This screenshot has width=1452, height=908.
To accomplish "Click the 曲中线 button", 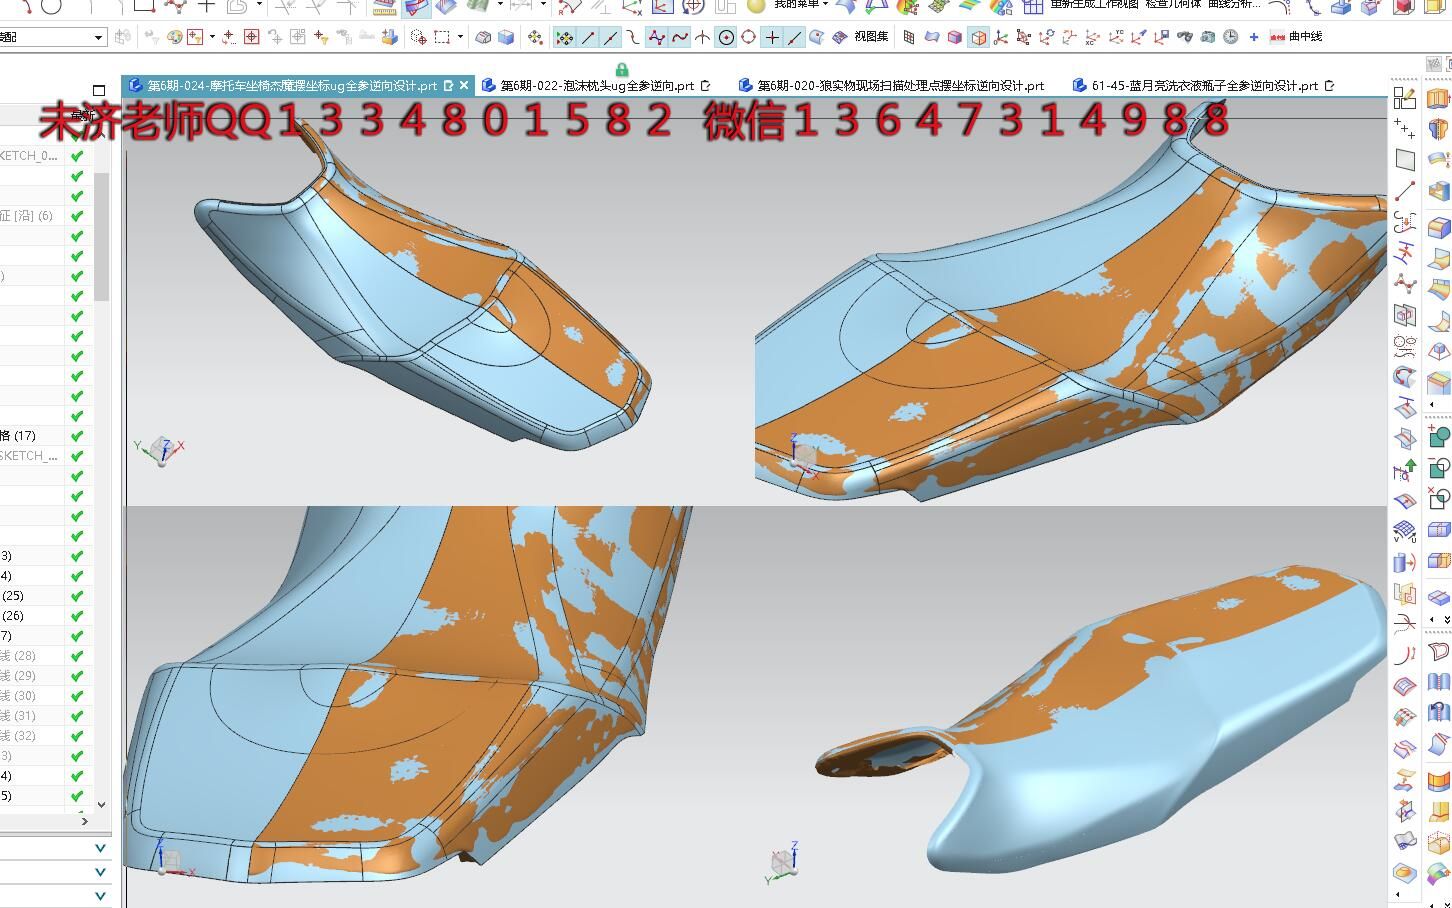I will pos(1296,37).
